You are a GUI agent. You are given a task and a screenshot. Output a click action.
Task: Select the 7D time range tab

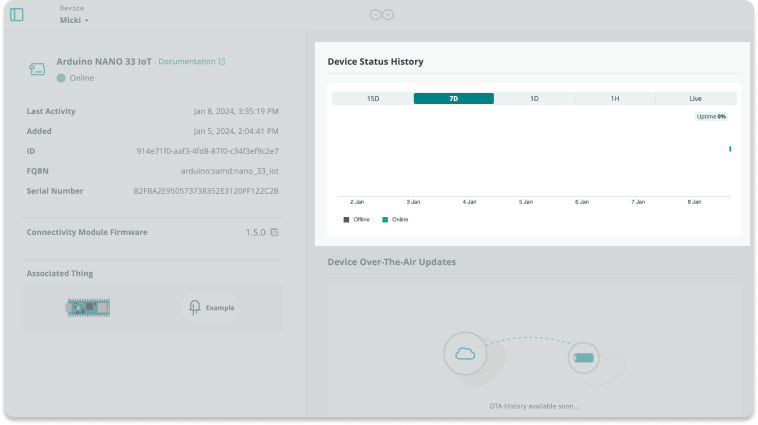453,99
